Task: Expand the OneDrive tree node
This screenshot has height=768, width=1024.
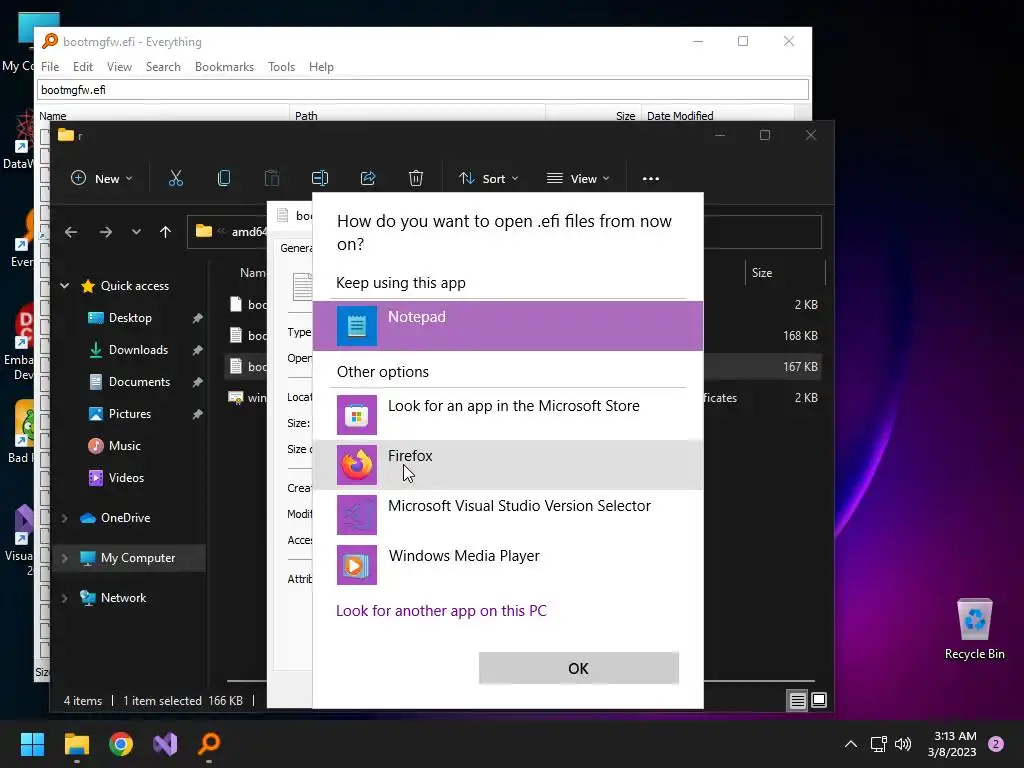Action: (x=65, y=518)
